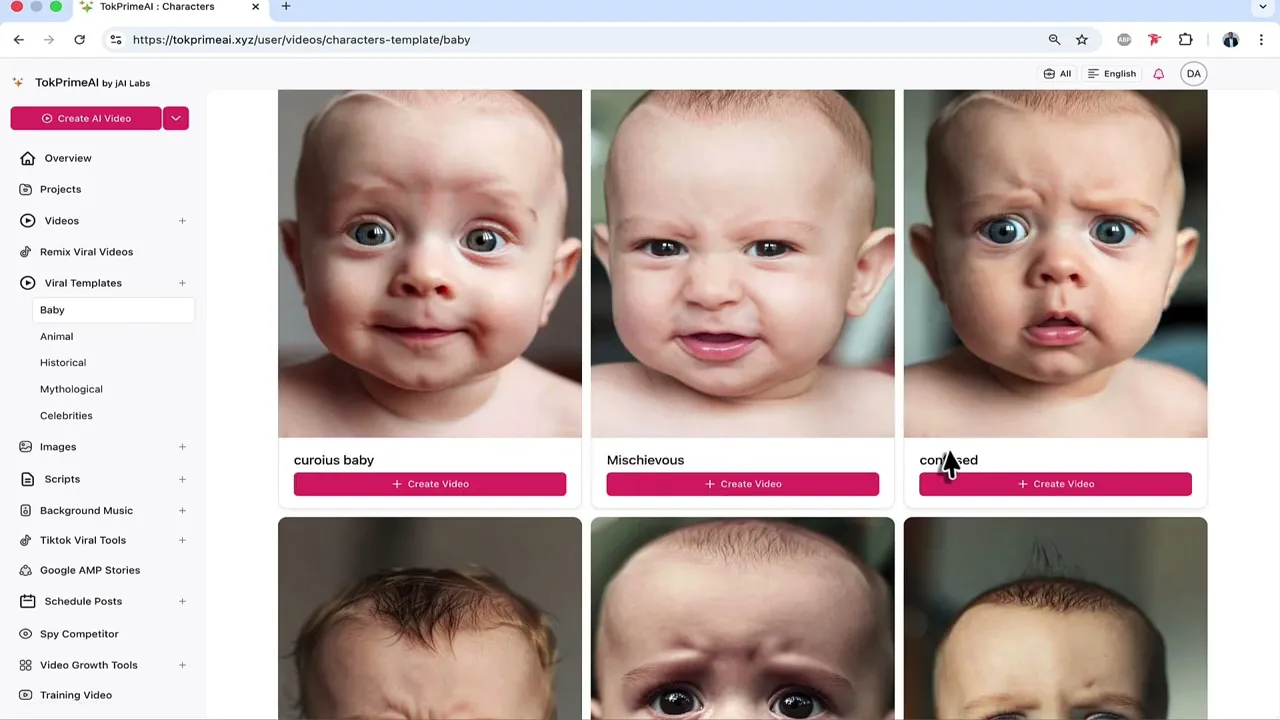Open the browser extensions puzzle icon

coord(1185,39)
